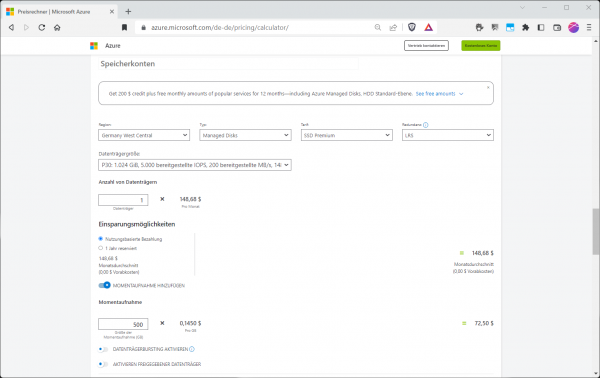Open the Tarif dropdown SSD Premium
Screen dimensions: 600x378
pyautogui.click(x=346, y=135)
